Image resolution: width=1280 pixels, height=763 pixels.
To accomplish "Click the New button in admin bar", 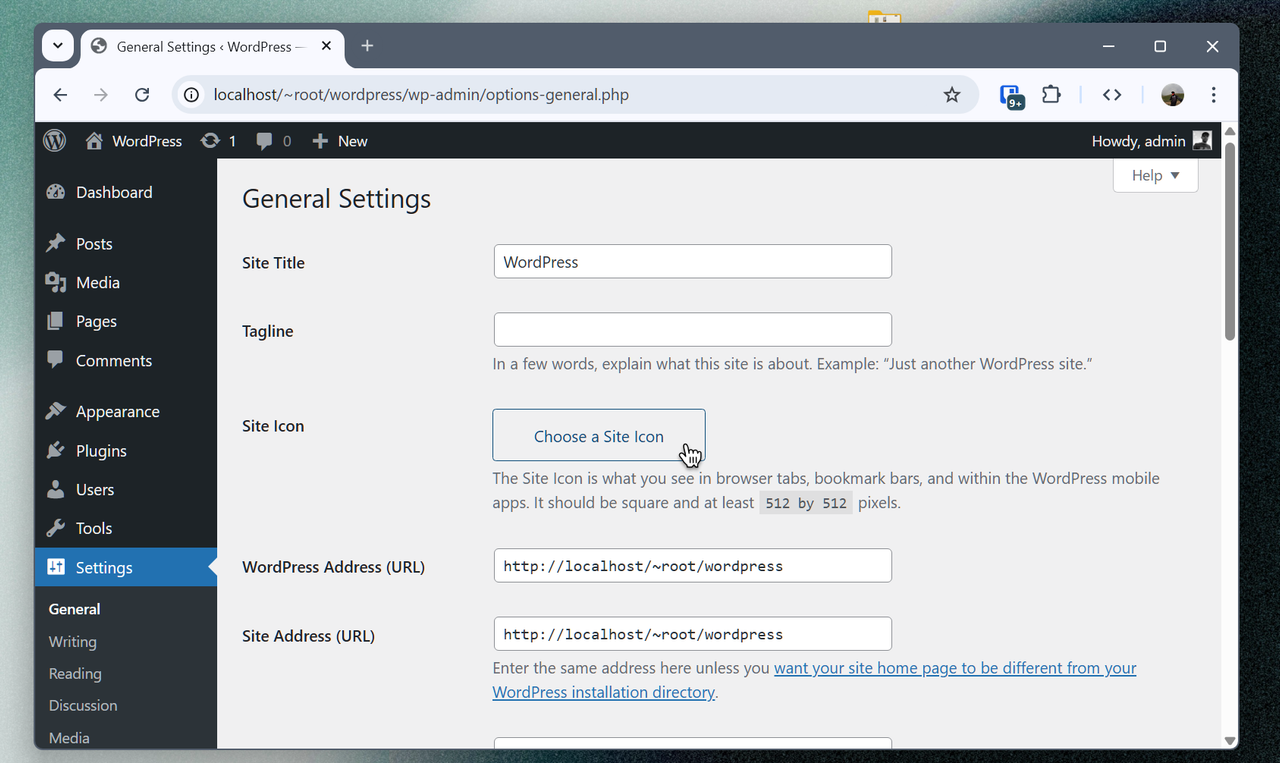I will click(340, 141).
